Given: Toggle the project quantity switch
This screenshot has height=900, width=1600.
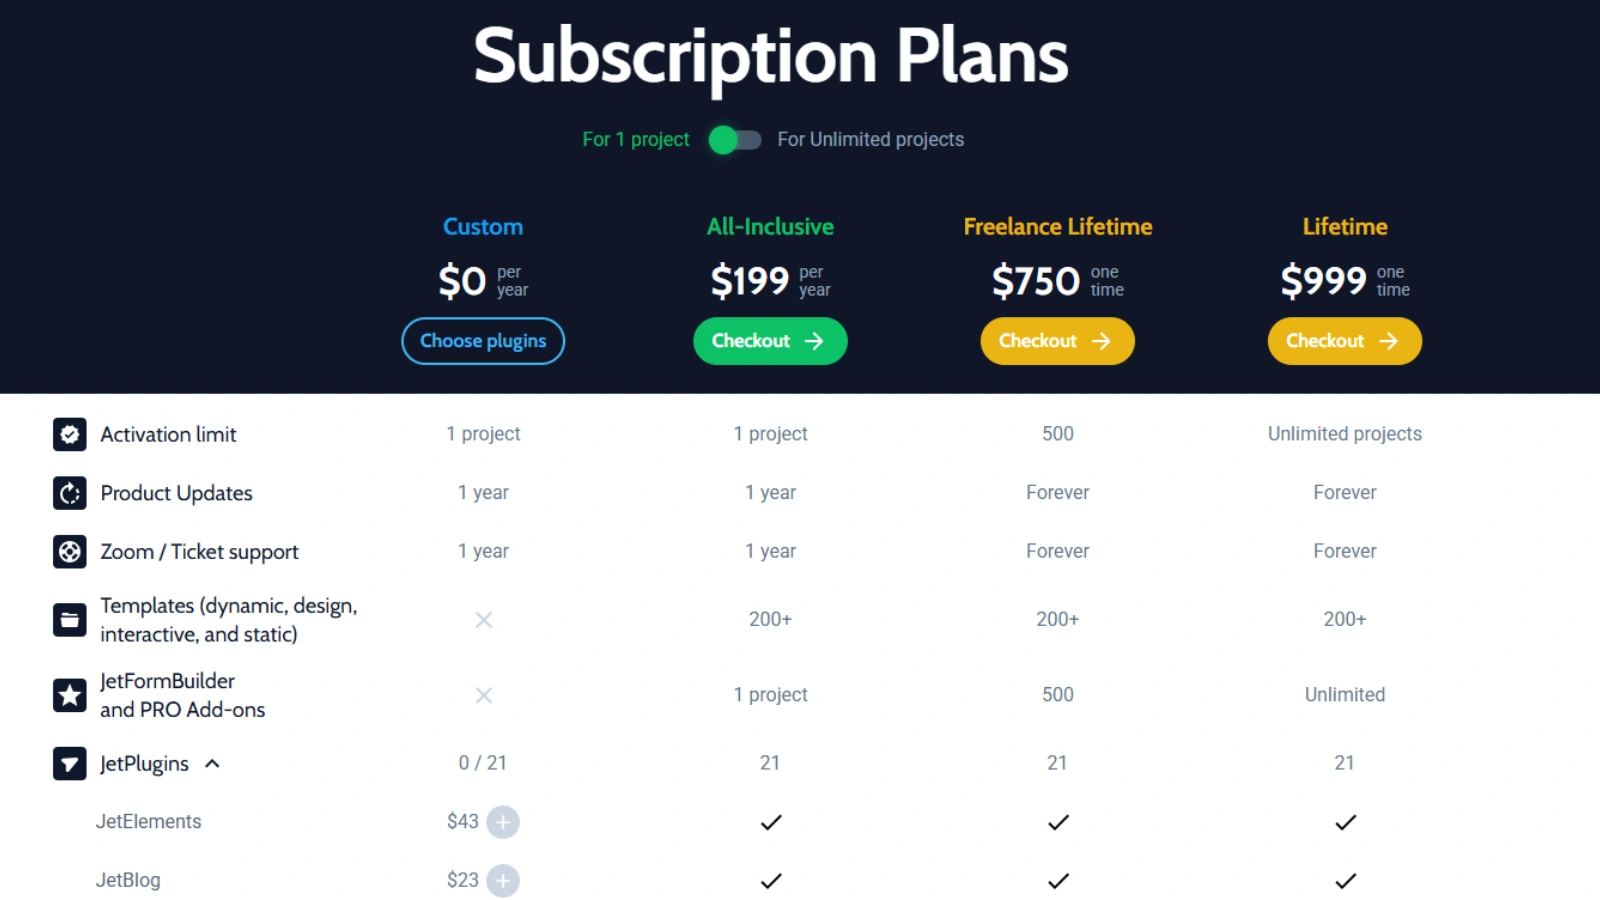Looking at the screenshot, I should (735, 140).
